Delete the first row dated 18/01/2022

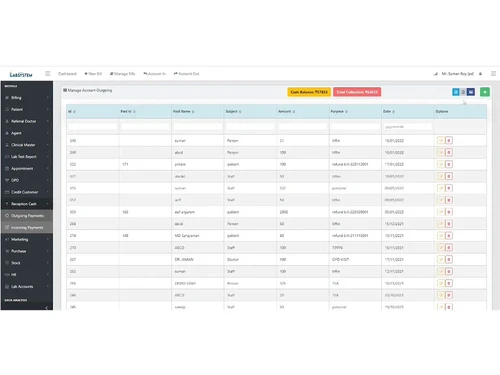449,141
